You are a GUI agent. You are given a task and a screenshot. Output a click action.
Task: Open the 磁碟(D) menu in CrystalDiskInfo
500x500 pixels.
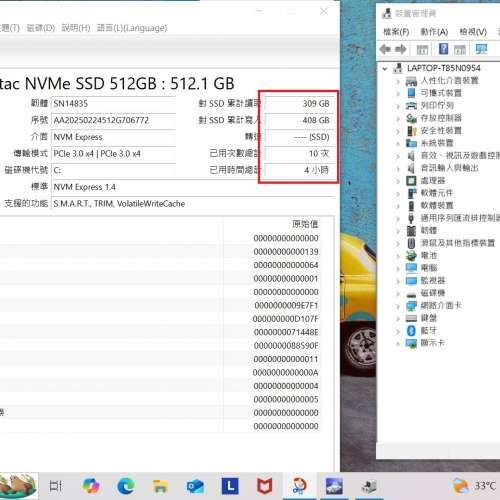coord(41,28)
